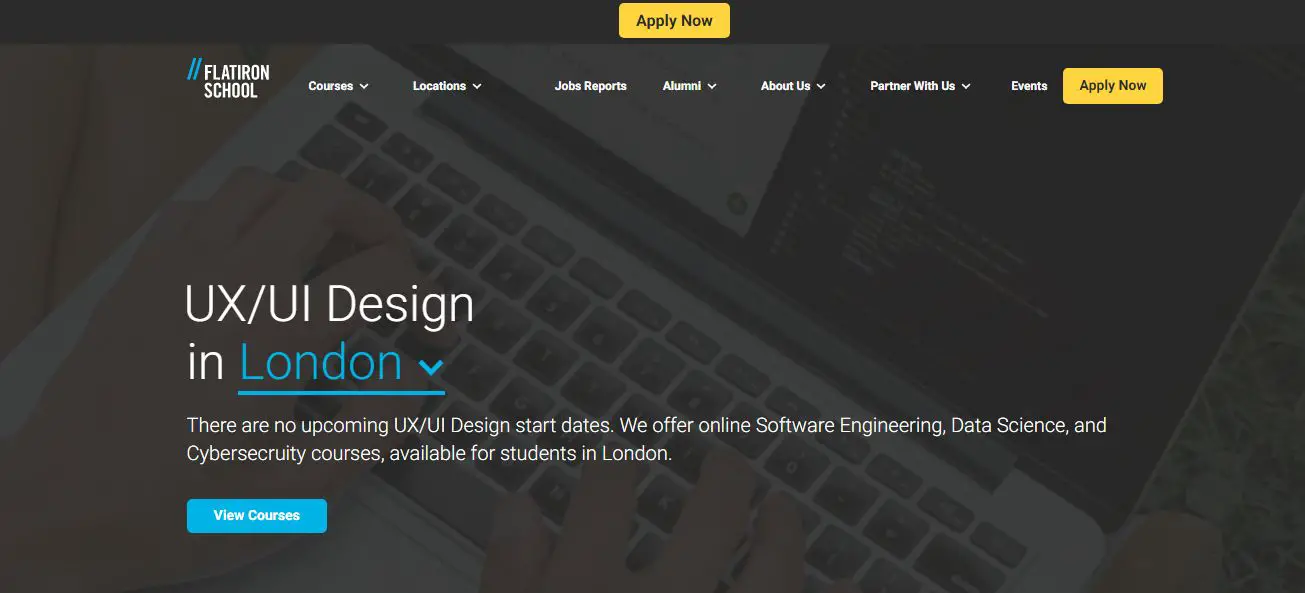Image resolution: width=1305 pixels, height=593 pixels.
Task: Click the blue View Courses button
Action: pos(257,516)
